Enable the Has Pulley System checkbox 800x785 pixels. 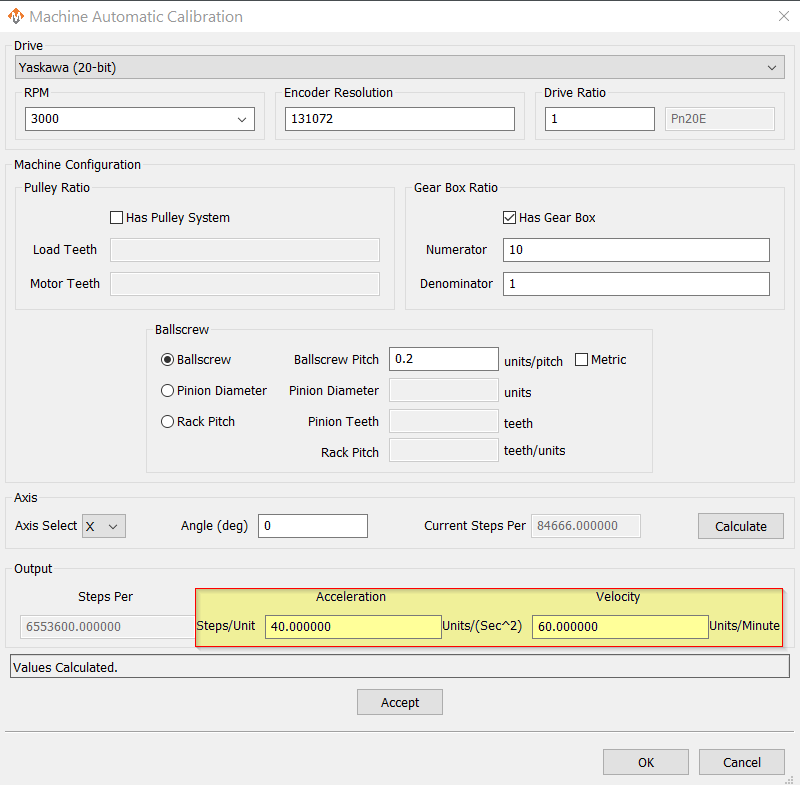click(117, 217)
